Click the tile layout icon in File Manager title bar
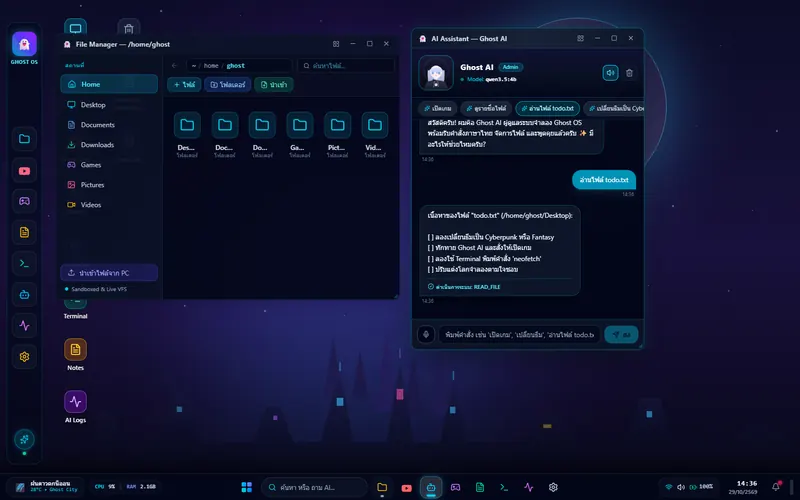 (x=336, y=44)
